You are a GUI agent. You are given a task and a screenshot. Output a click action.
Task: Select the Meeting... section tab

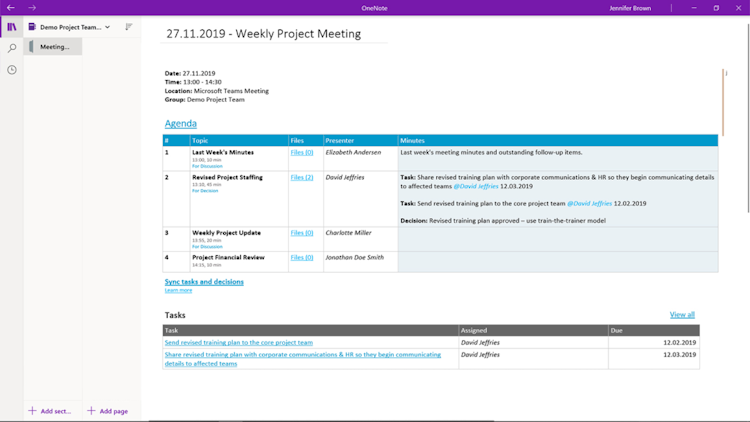click(x=53, y=46)
